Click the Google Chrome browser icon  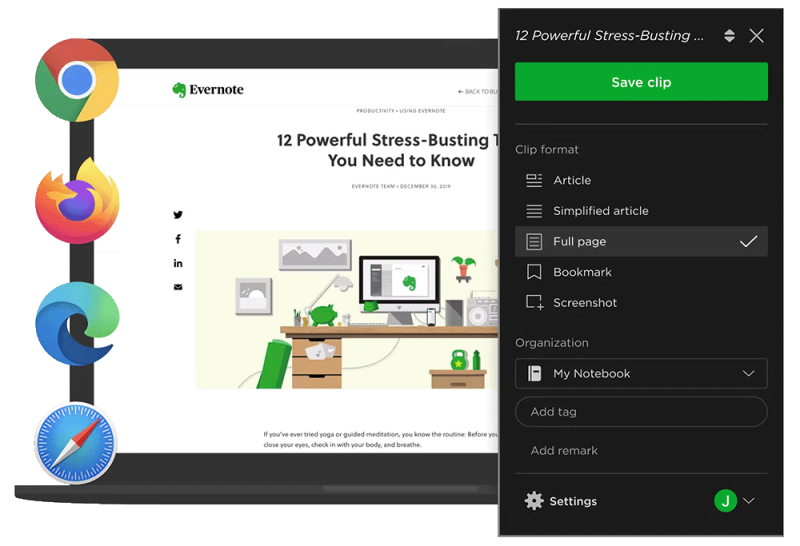pos(77,80)
